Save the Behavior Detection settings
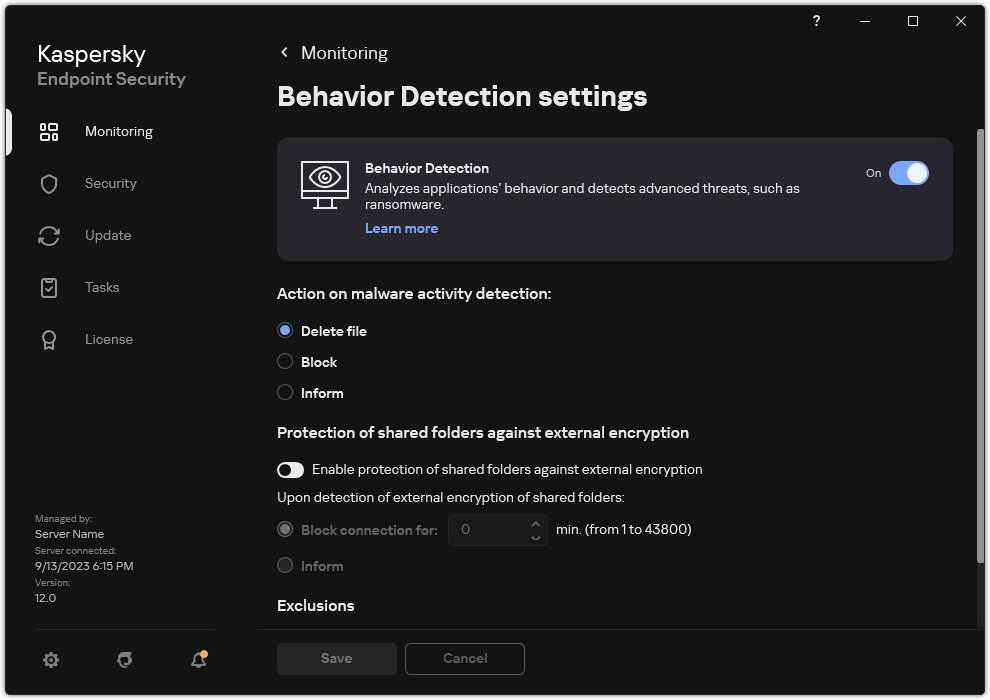Image resolution: width=990 pixels, height=700 pixels. (x=336, y=658)
